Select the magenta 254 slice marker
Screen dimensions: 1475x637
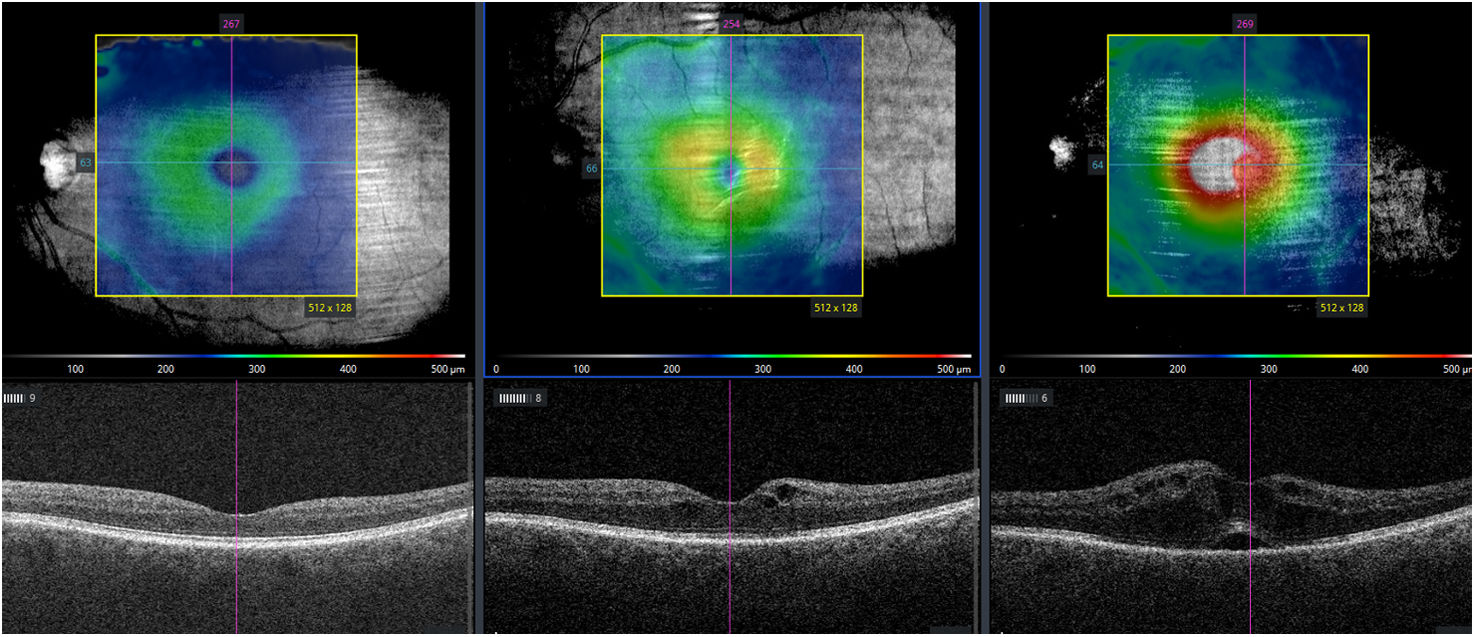pyautogui.click(x=731, y=23)
